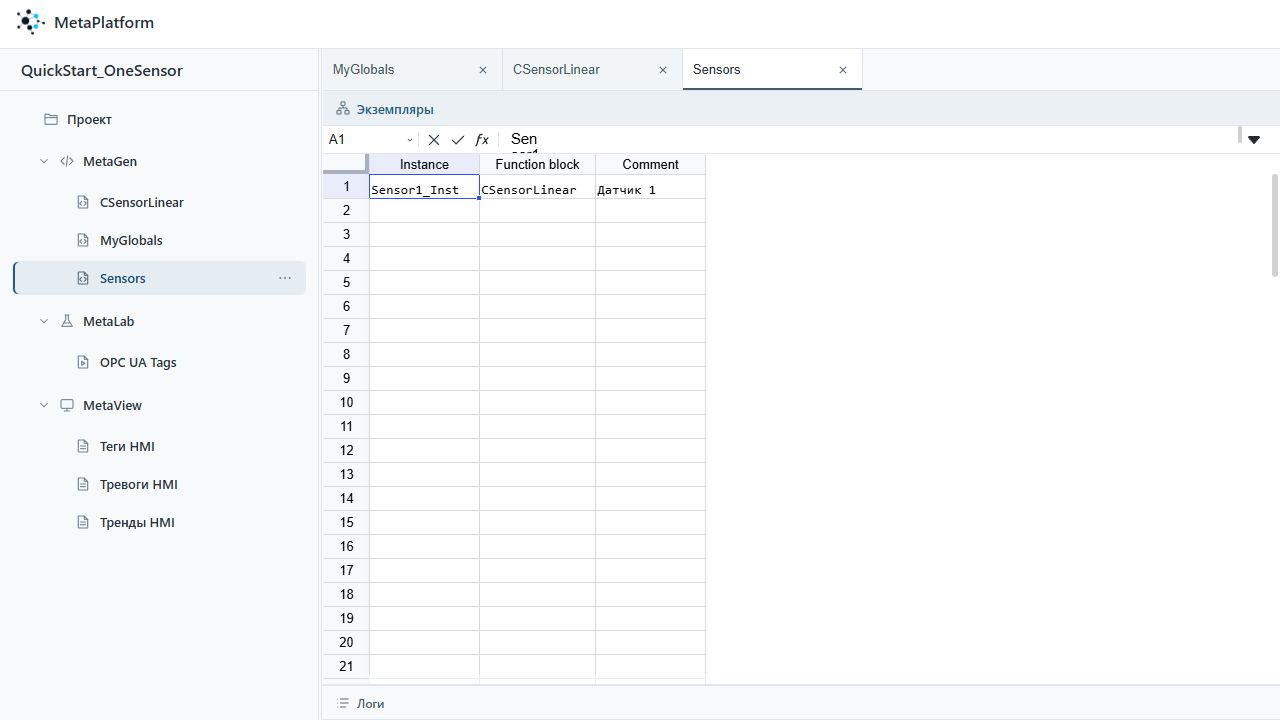1280x720 pixels.
Task: Collapse the MetaGen tree node
Action: [x=44, y=161]
